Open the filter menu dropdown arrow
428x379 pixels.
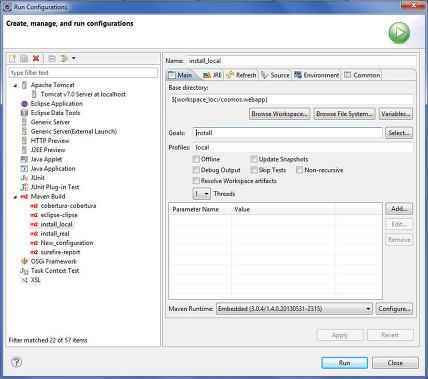tap(74, 59)
